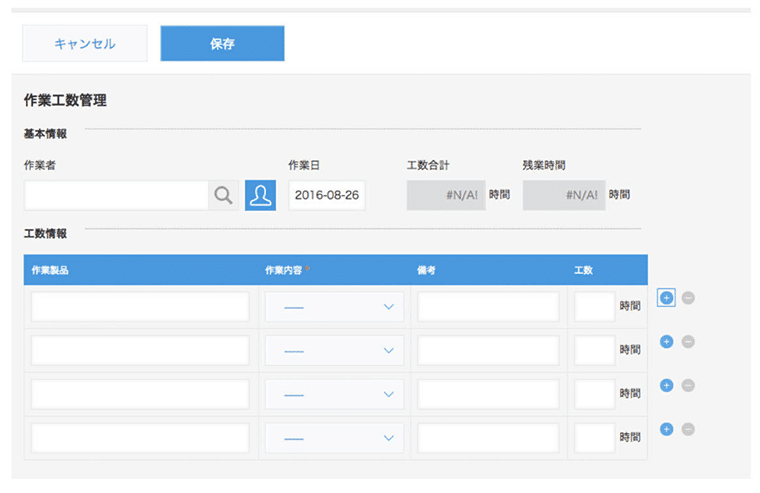This screenshot has width=760, height=493.
Task: Open the 作業内容 dropdown in second row
Action: pyautogui.click(x=335, y=351)
